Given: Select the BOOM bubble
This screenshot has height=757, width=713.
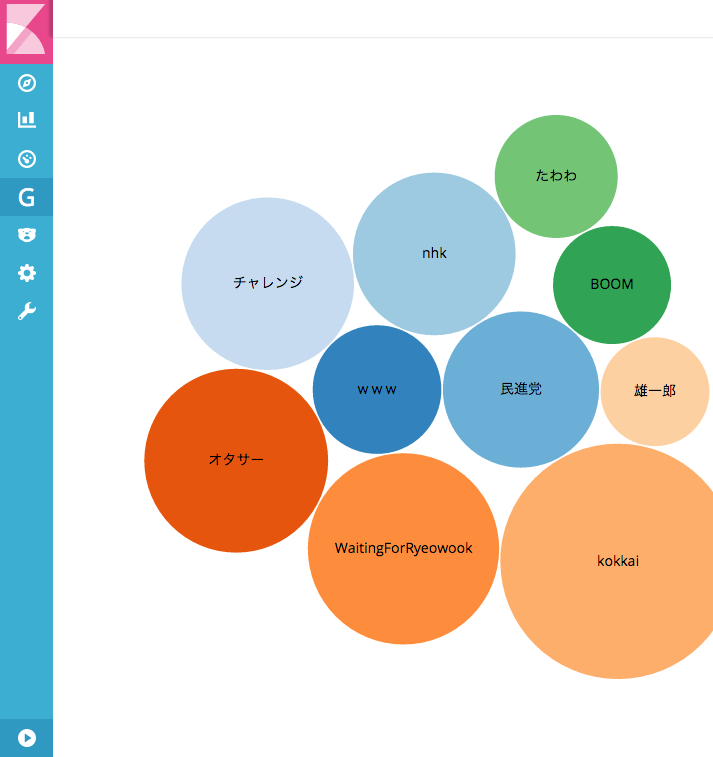Looking at the screenshot, I should coord(612,285).
